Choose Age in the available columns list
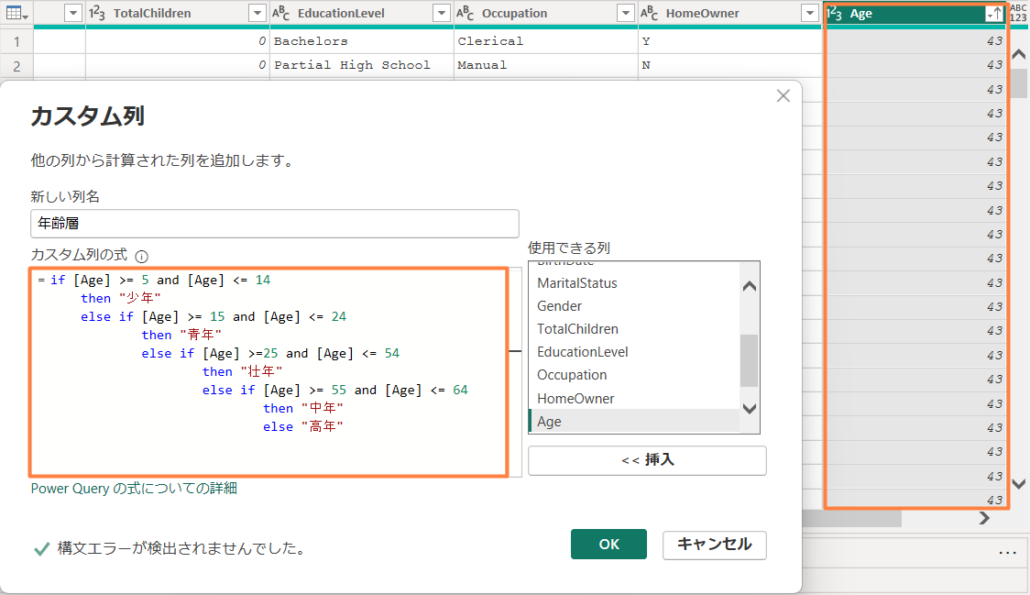Image resolution: width=1030 pixels, height=595 pixels. 549,422
